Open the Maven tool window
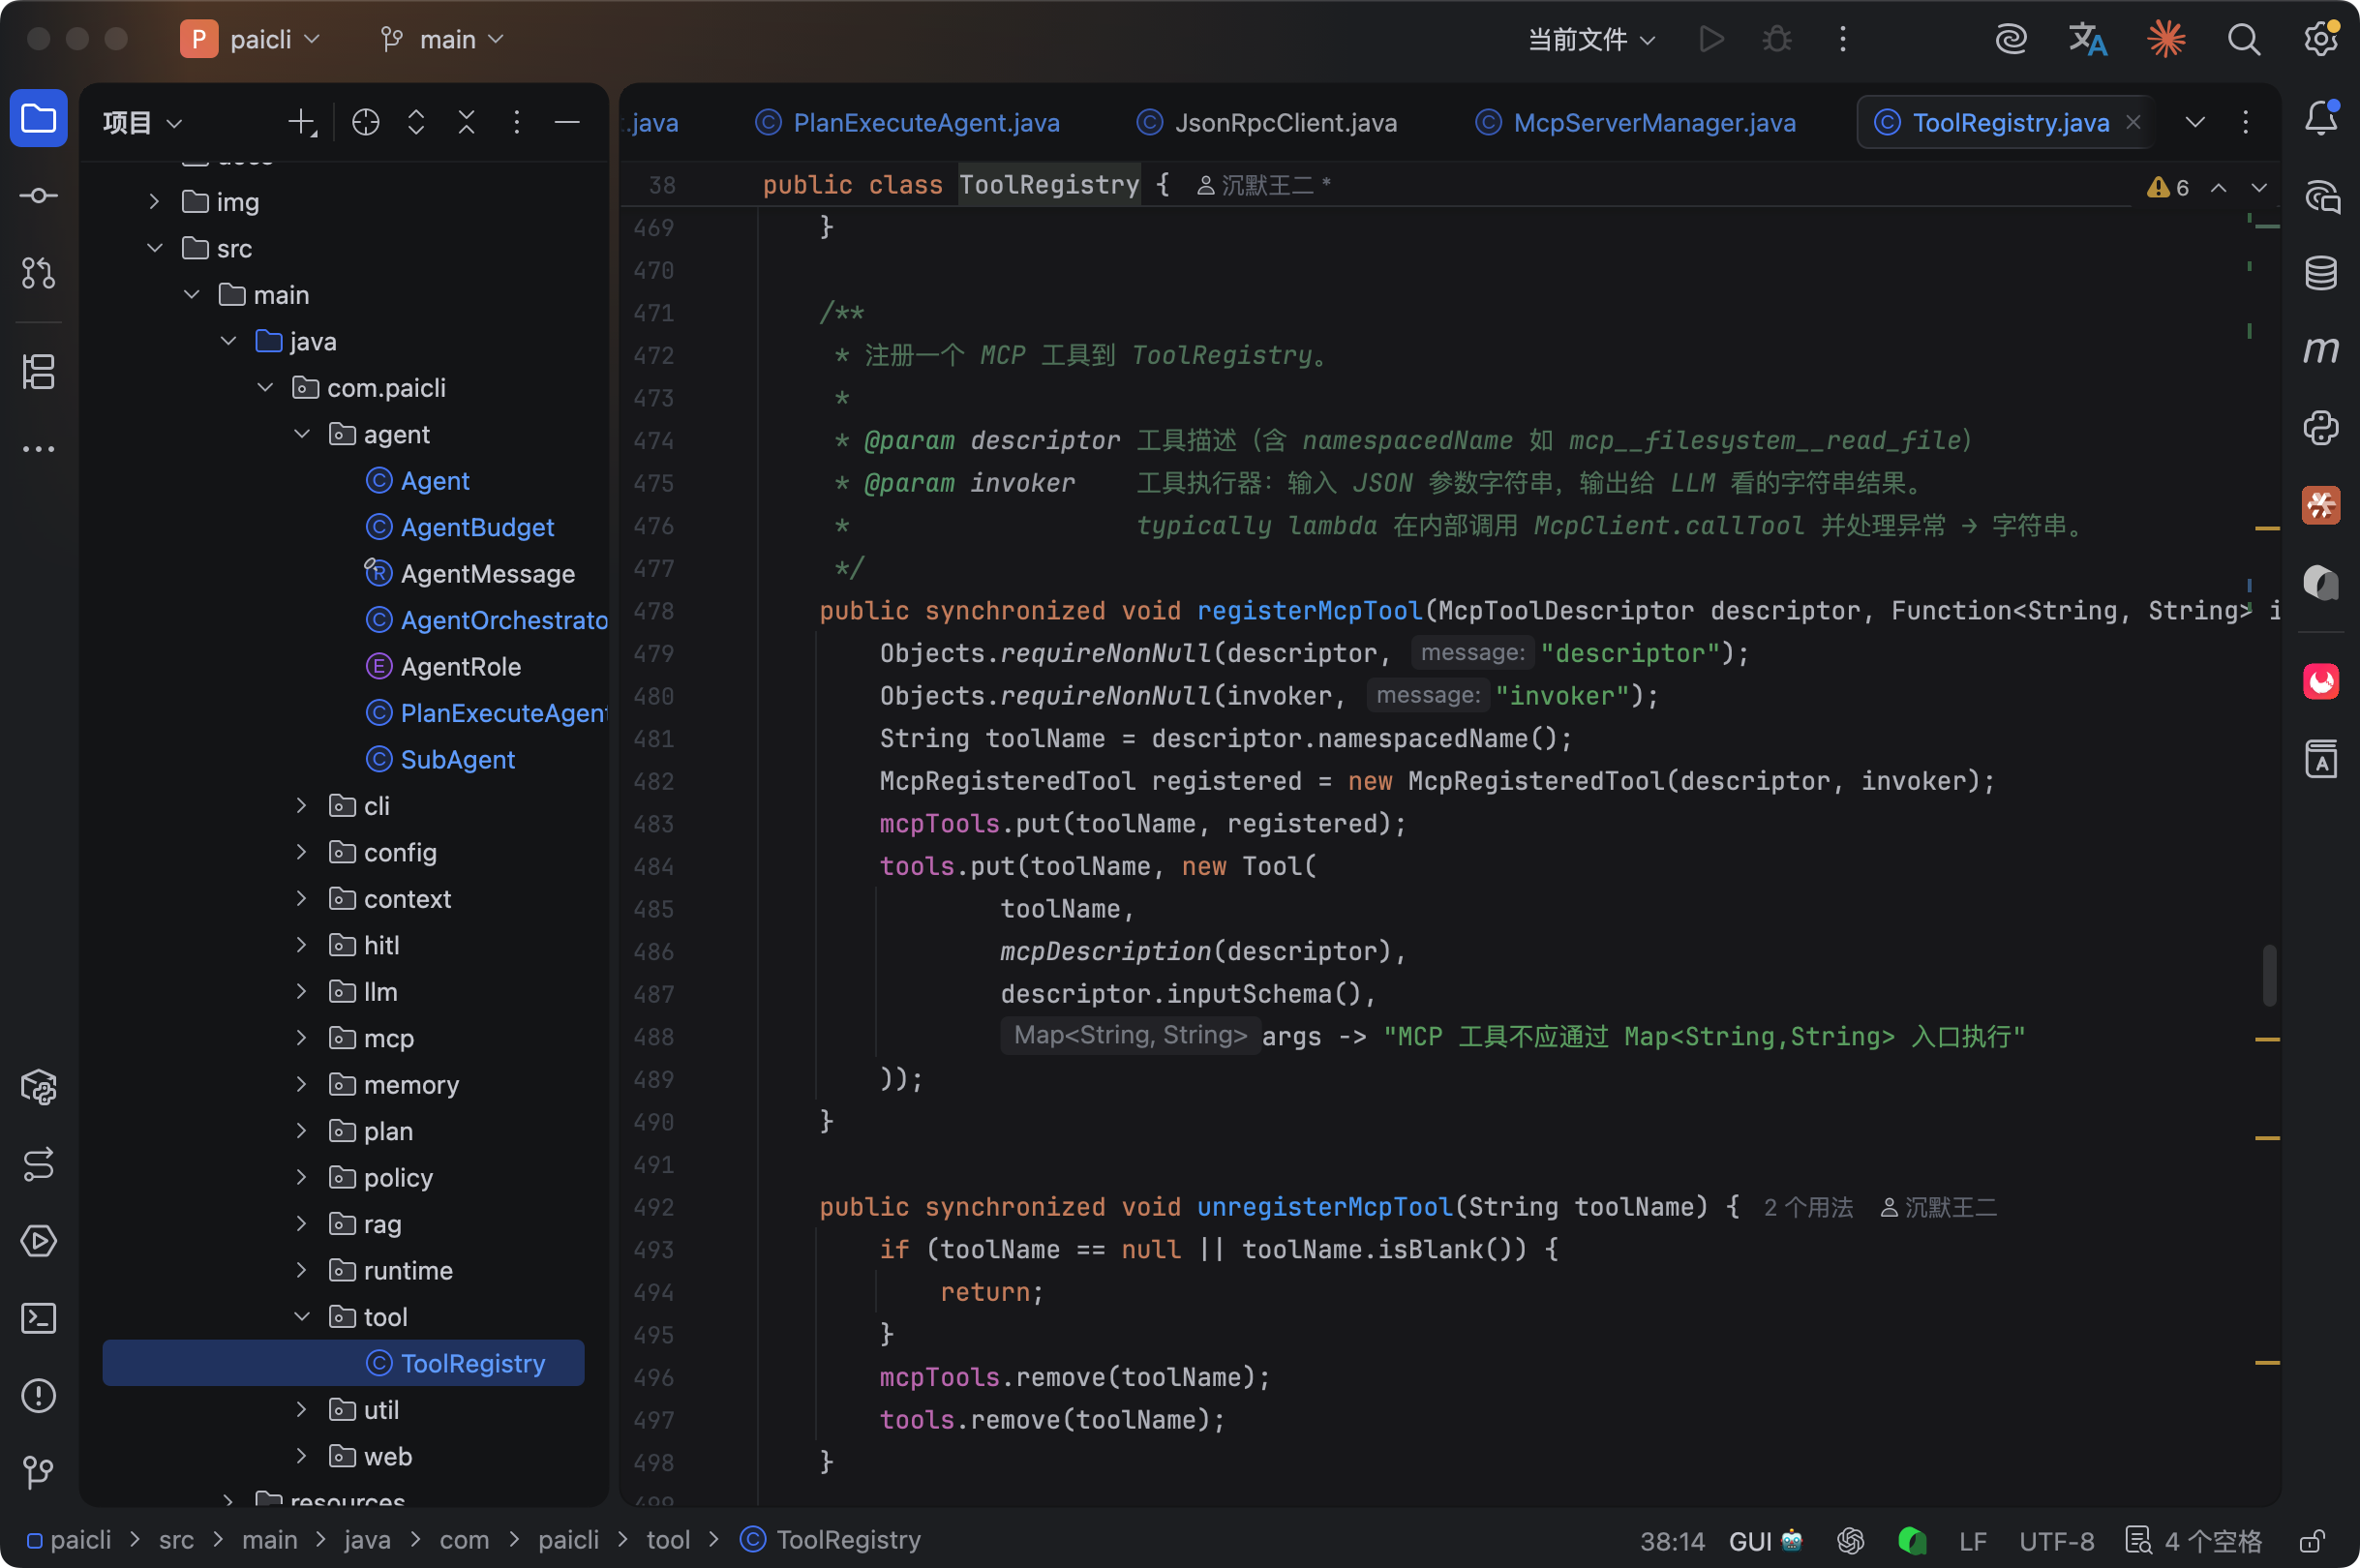This screenshot has height=1568, width=2360. tap(2320, 350)
